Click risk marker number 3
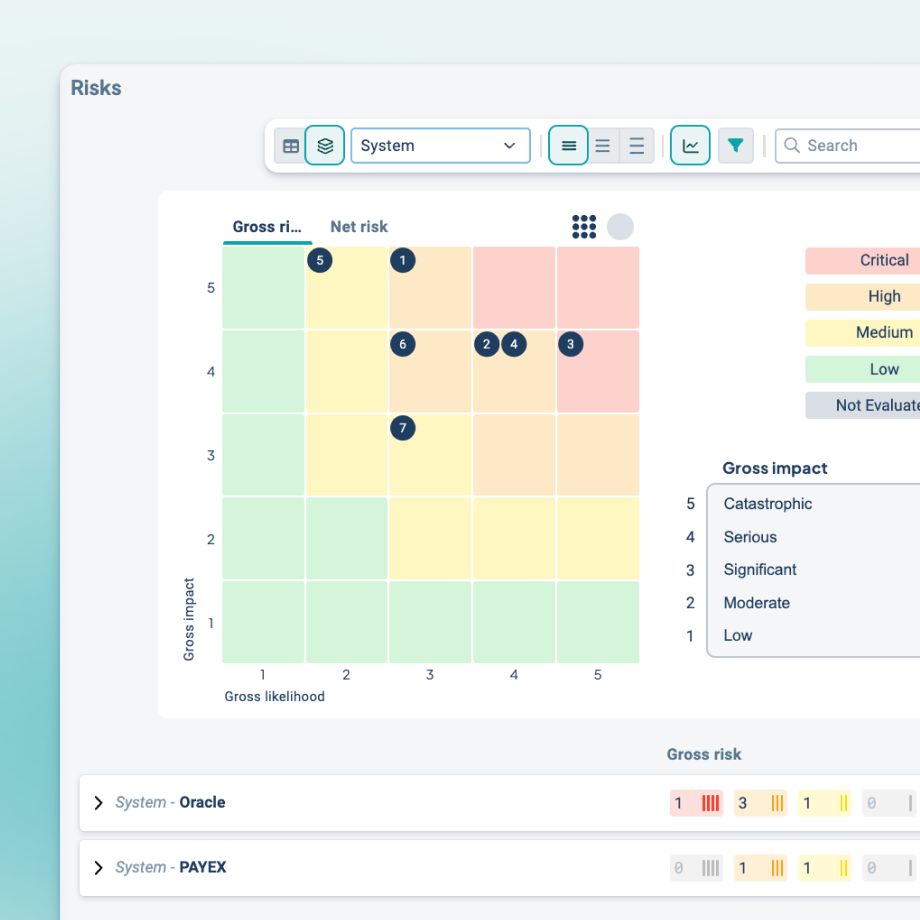 click(570, 345)
